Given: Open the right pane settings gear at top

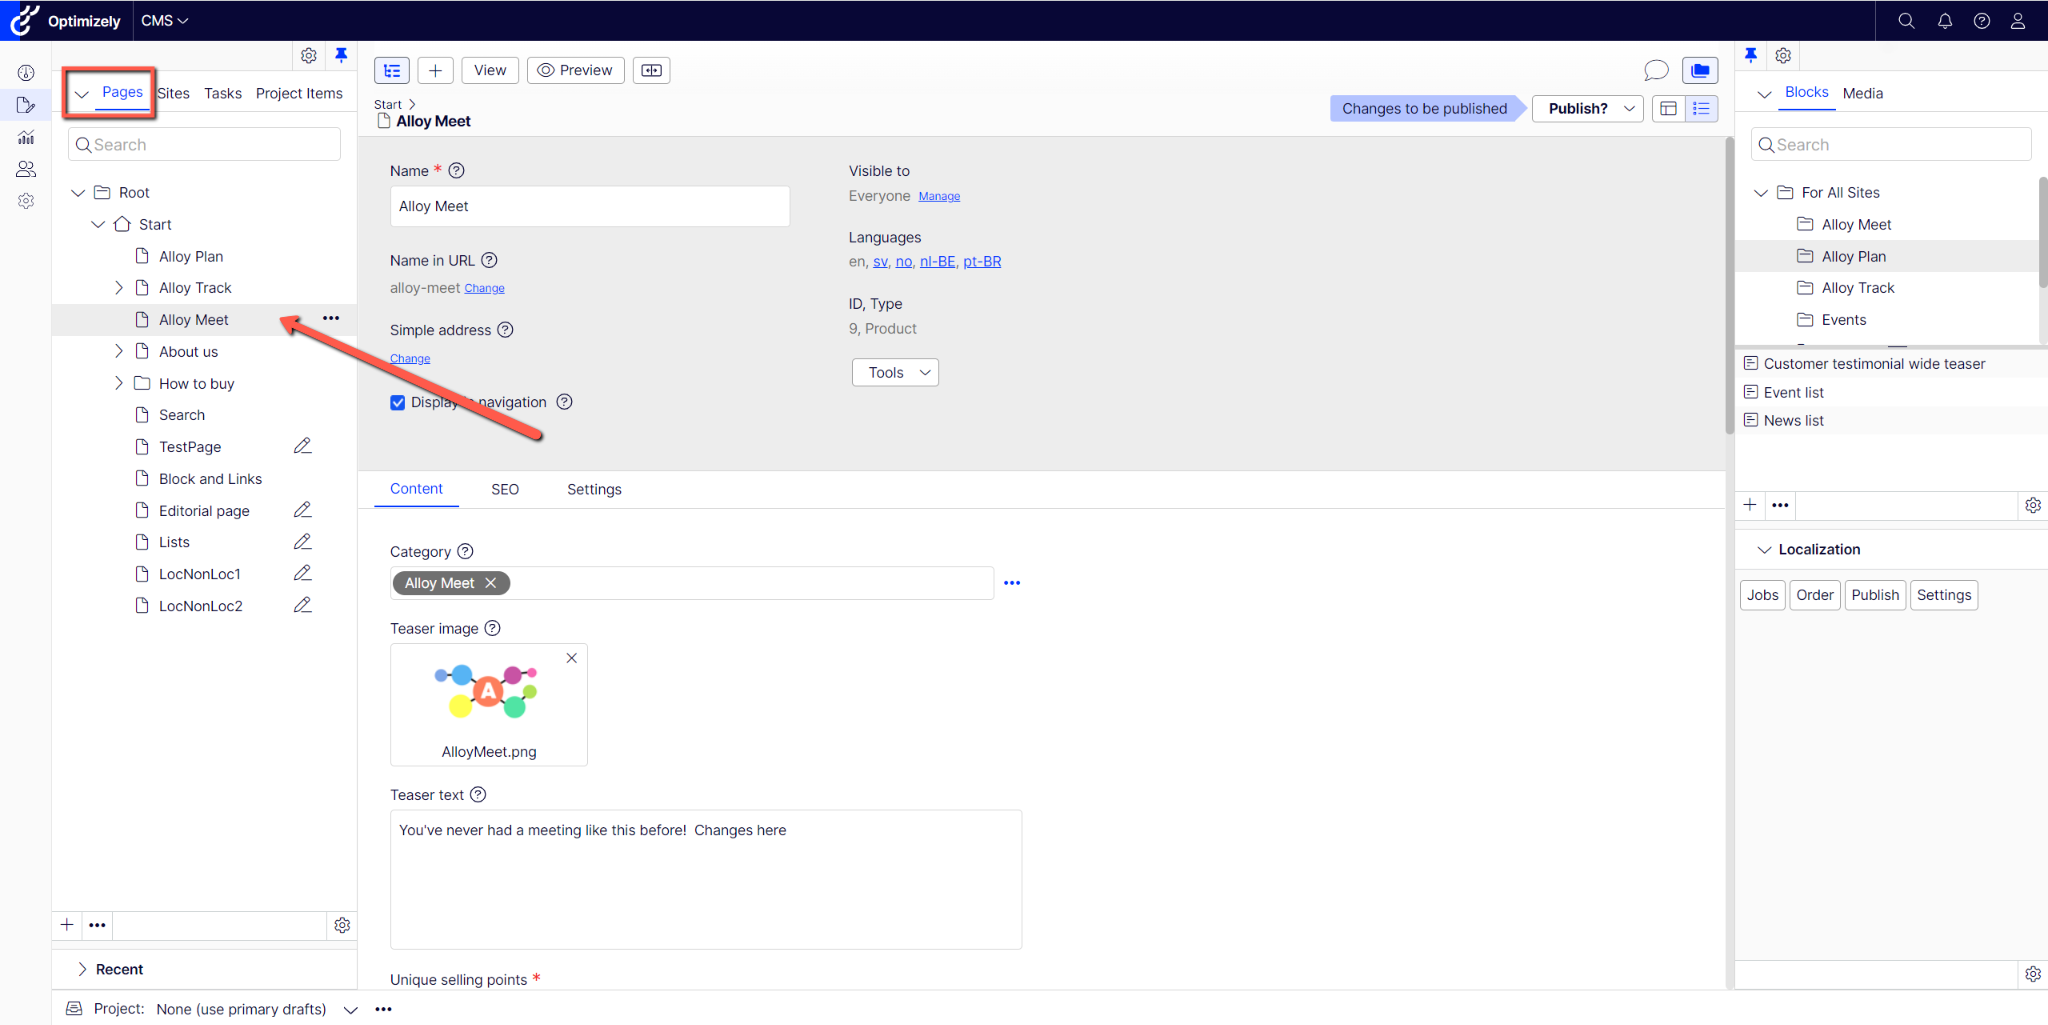Looking at the screenshot, I should click(x=1783, y=56).
